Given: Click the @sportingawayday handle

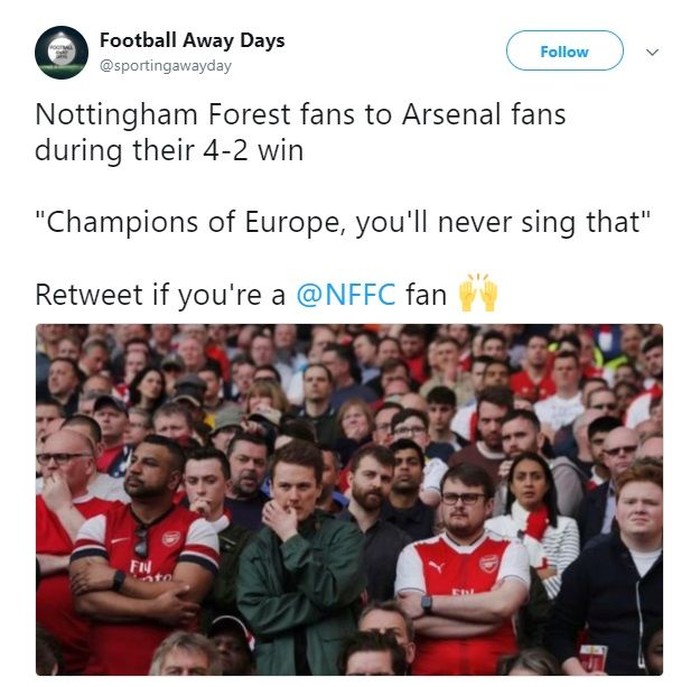Looking at the screenshot, I should pyautogui.click(x=165, y=66).
